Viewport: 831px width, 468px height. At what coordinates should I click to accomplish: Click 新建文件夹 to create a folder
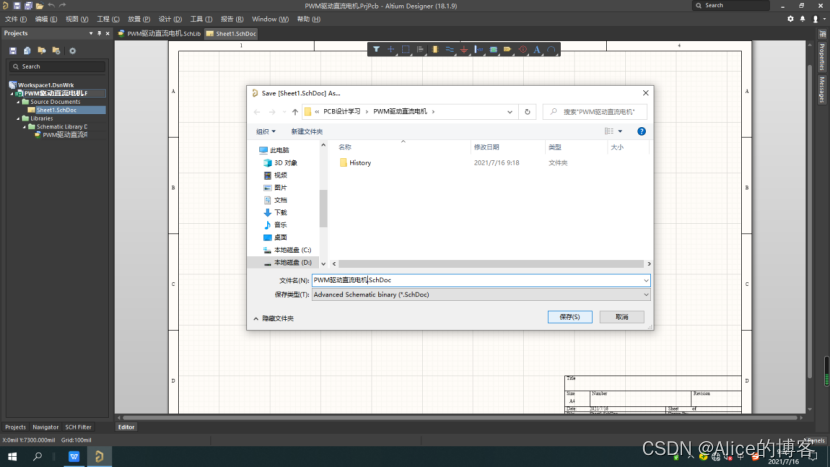coord(307,131)
